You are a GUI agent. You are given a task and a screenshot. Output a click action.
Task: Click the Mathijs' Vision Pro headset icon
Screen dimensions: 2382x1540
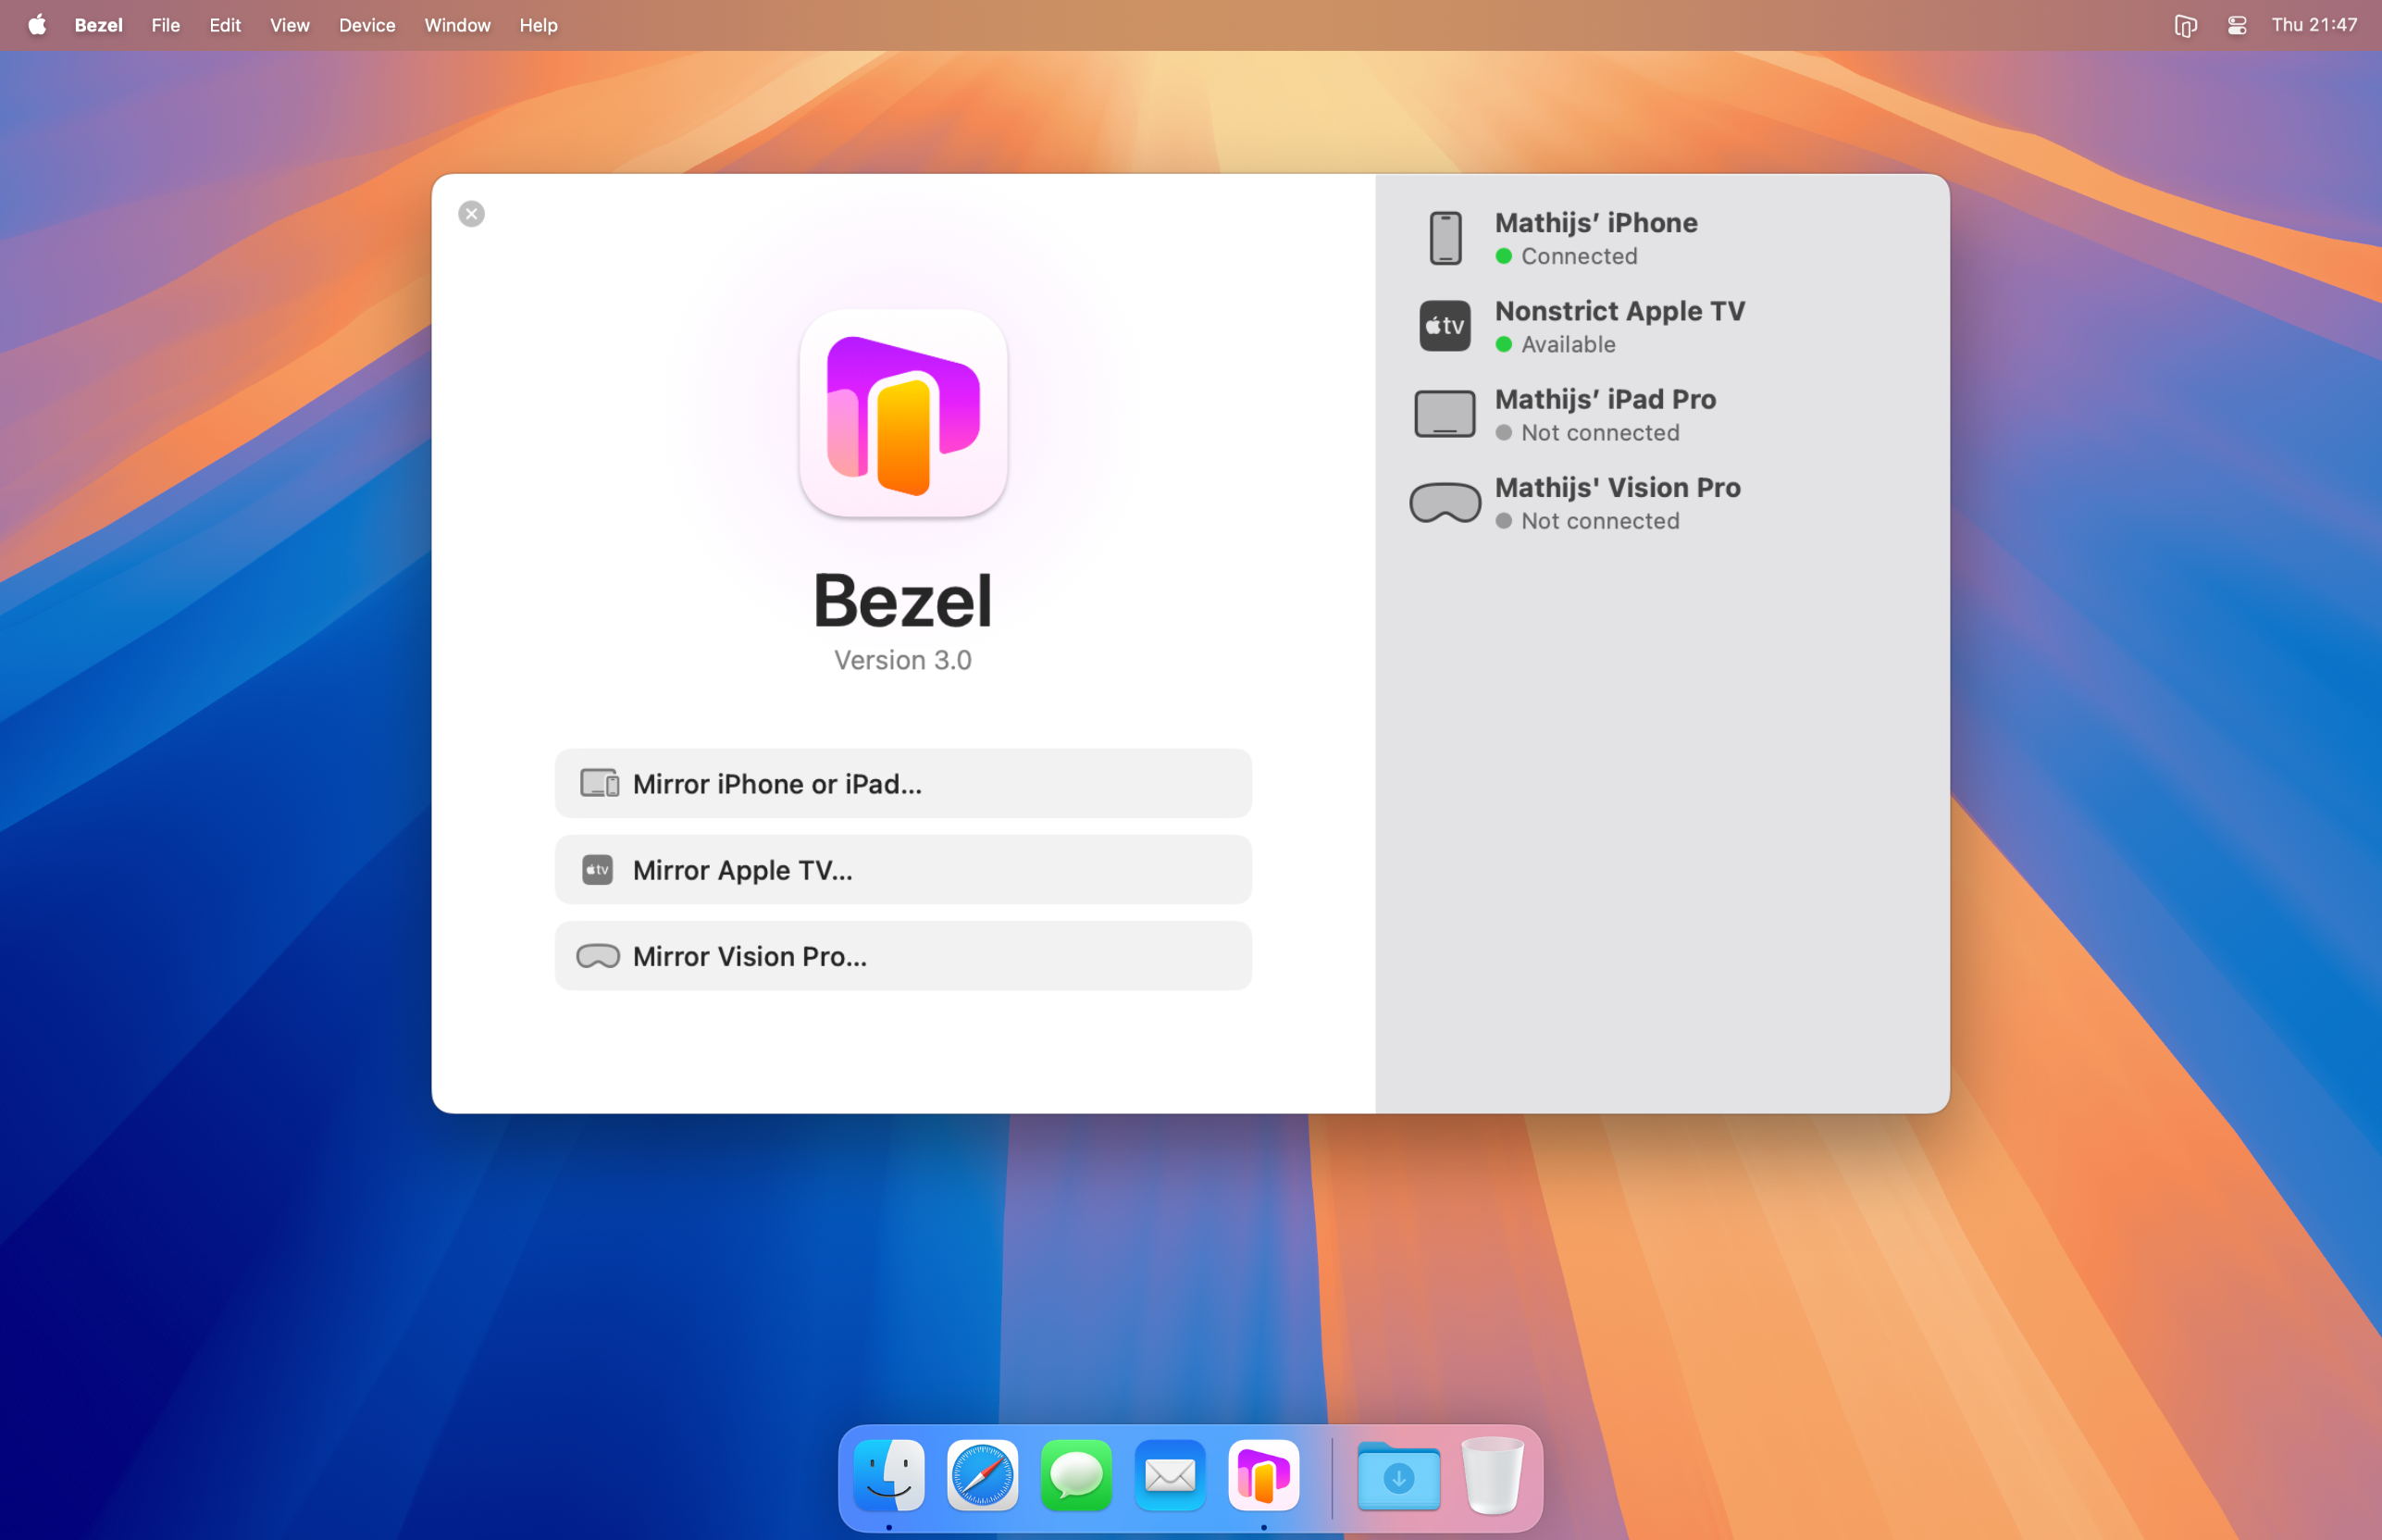coord(1444,503)
